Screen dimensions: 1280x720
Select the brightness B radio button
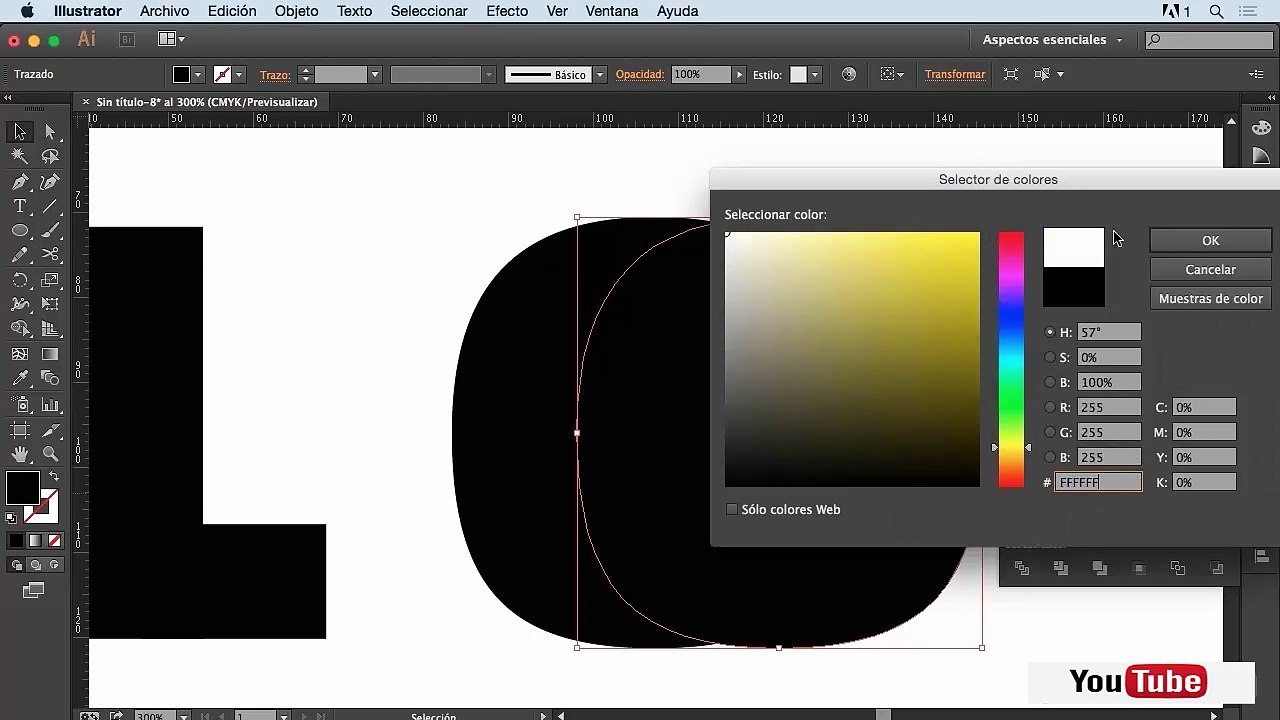tap(1050, 382)
